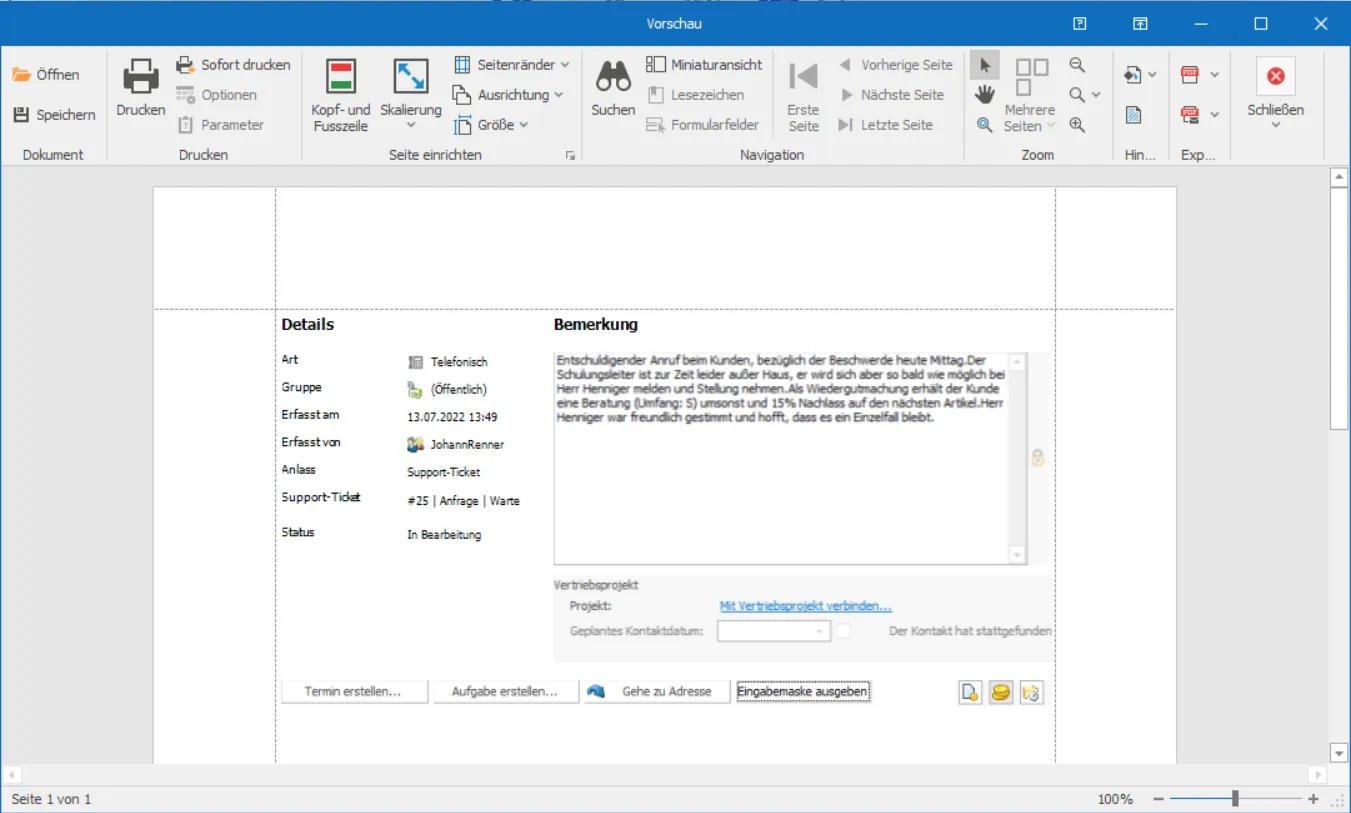Open ribbon display options in title bar
Image resolution: width=1351 pixels, height=813 pixels.
point(1140,24)
